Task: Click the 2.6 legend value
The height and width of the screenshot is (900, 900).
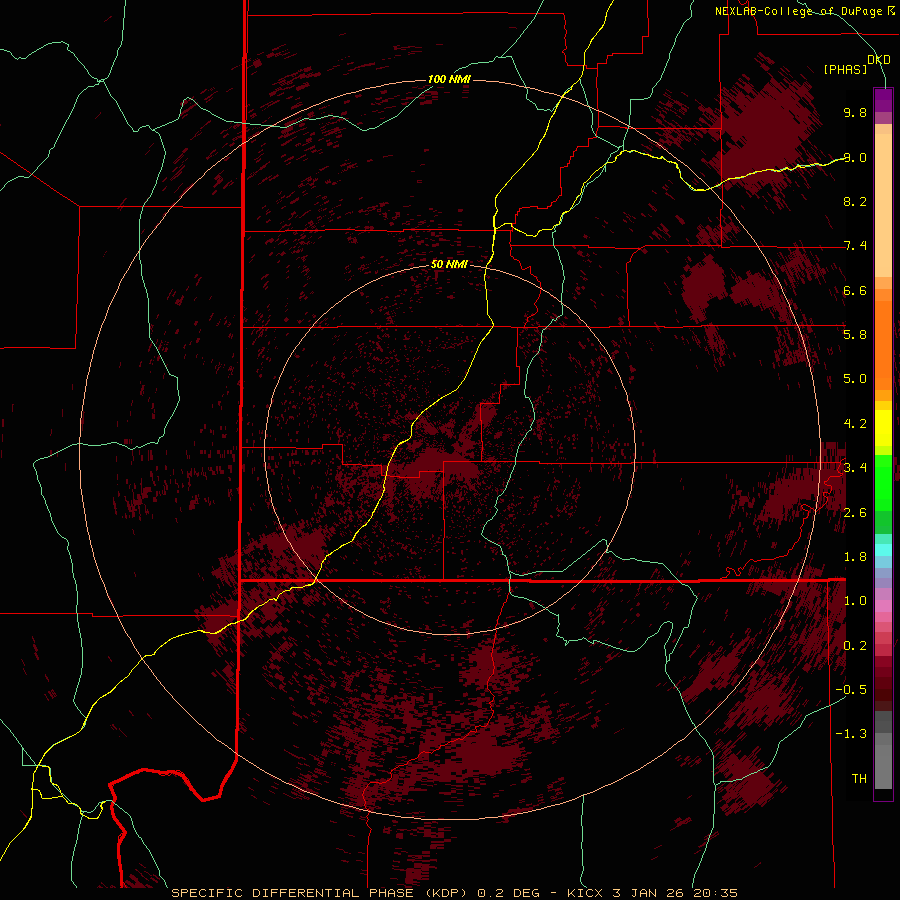Action: [x=855, y=512]
